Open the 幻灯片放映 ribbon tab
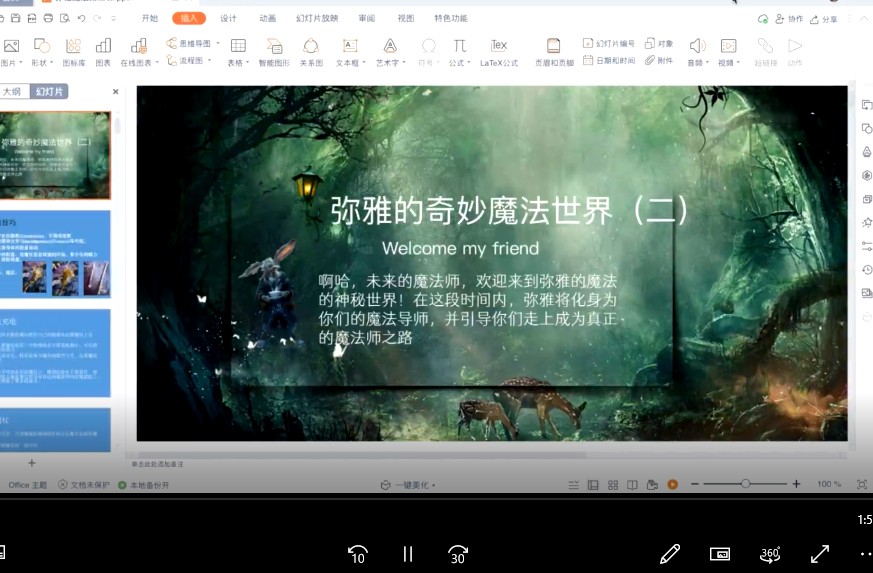Image resolution: width=873 pixels, height=573 pixels. click(317, 18)
